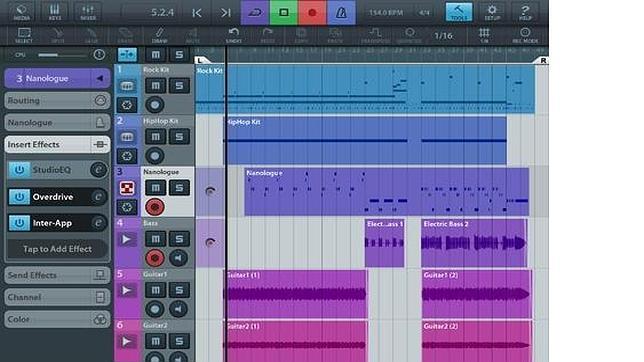Click the Copy tool icon
Viewport: 644px width, 362px height.
[301, 35]
